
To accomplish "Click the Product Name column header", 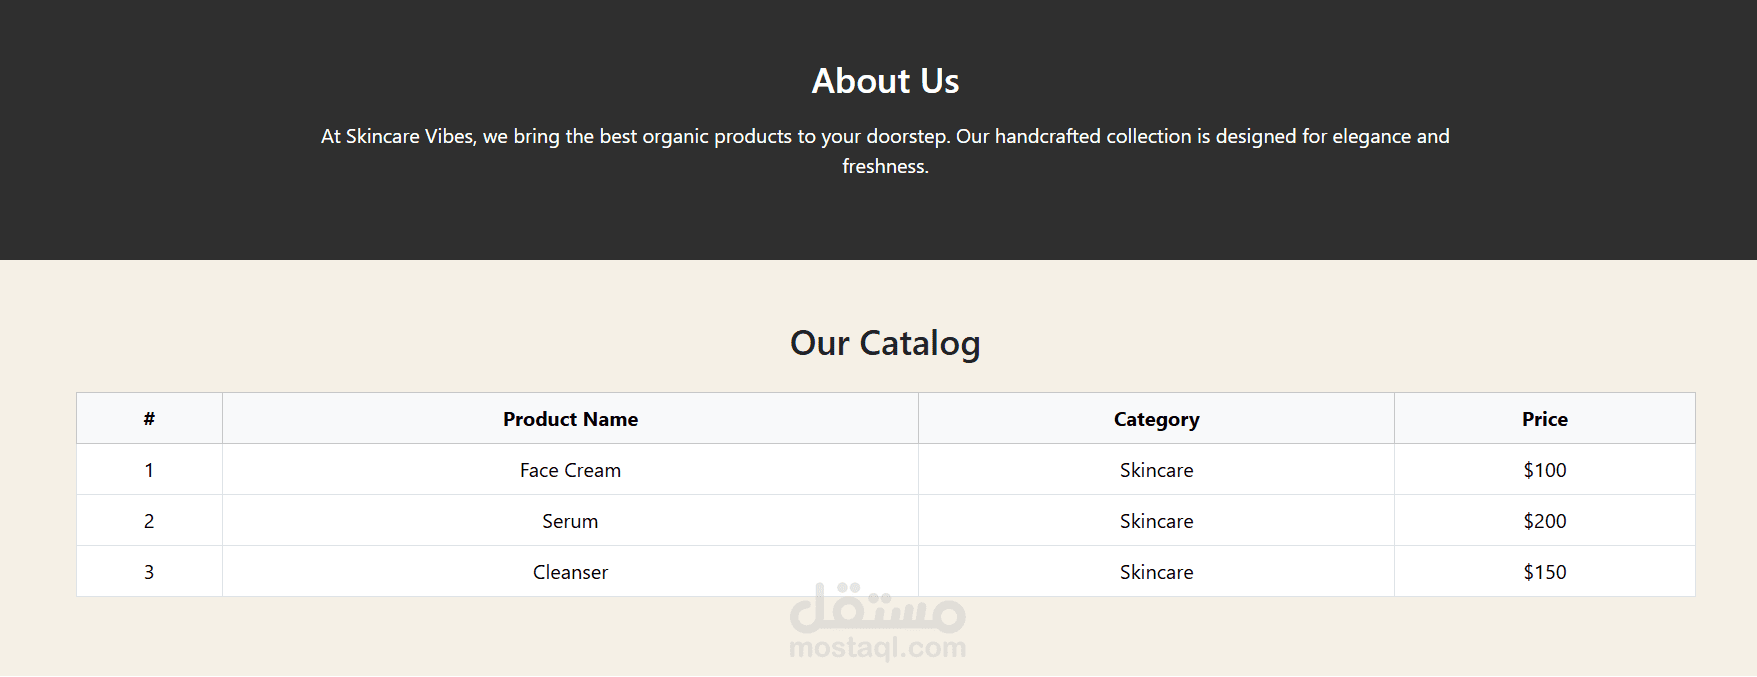I will click(570, 419).
